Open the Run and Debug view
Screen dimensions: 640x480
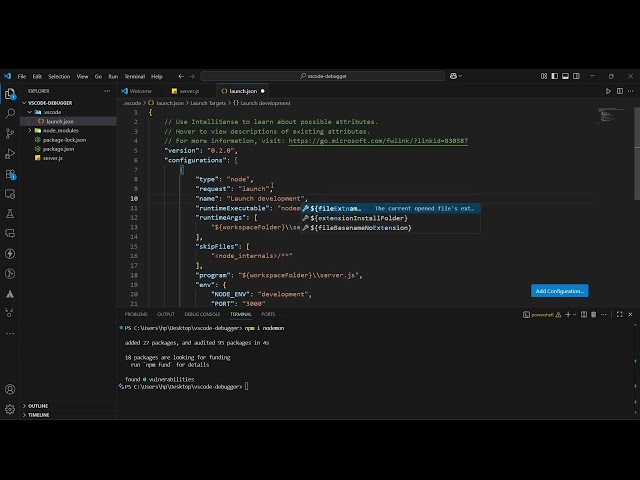(10, 153)
